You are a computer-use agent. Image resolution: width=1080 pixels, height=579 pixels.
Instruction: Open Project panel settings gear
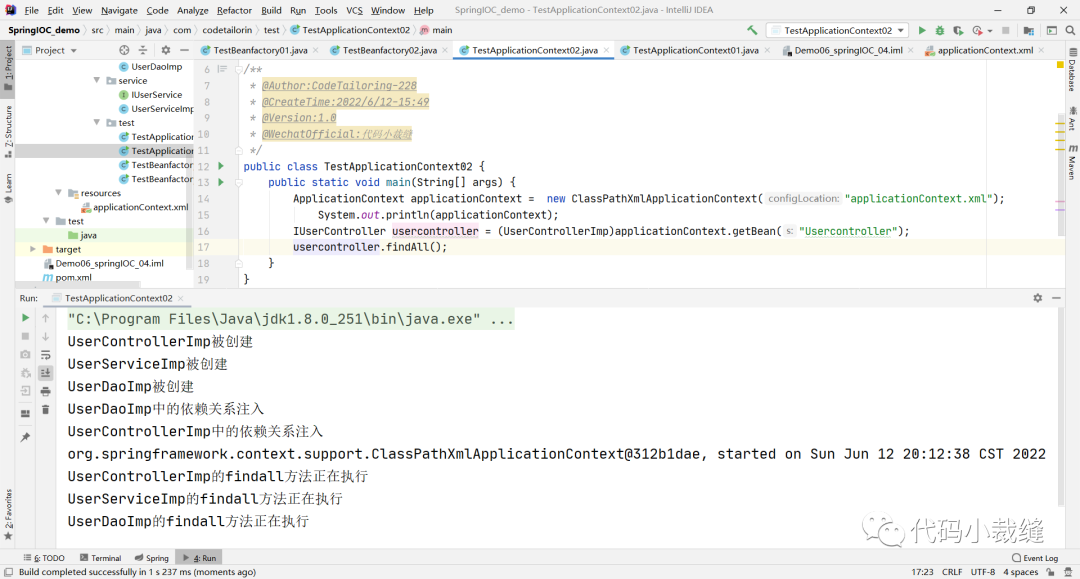165,50
